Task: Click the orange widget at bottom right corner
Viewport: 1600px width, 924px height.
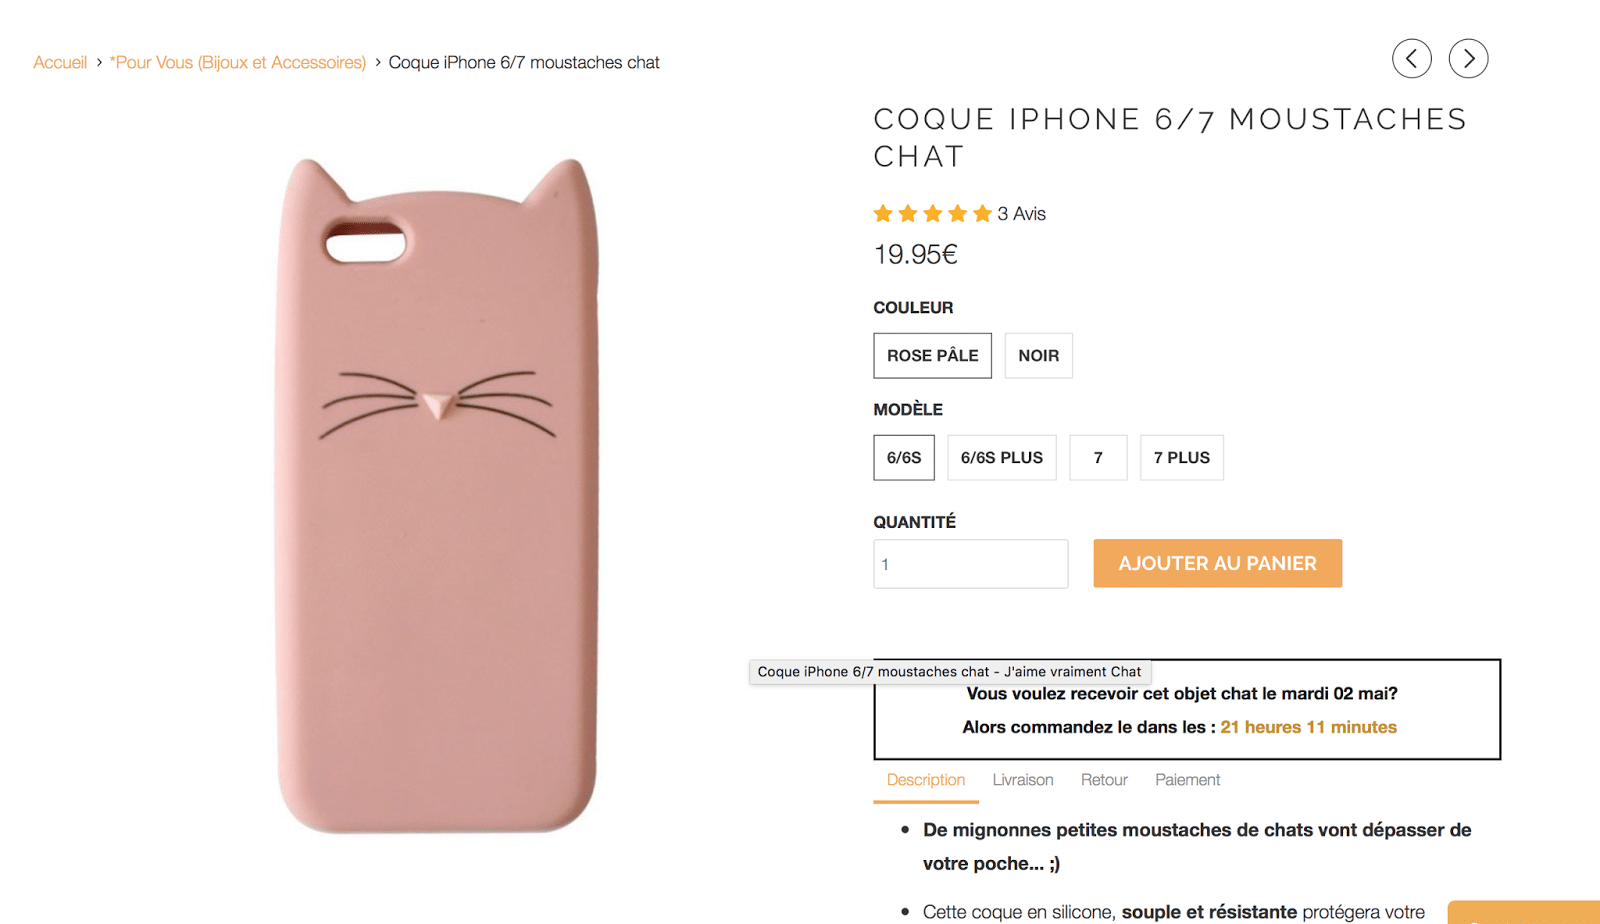Action: tap(1523, 912)
